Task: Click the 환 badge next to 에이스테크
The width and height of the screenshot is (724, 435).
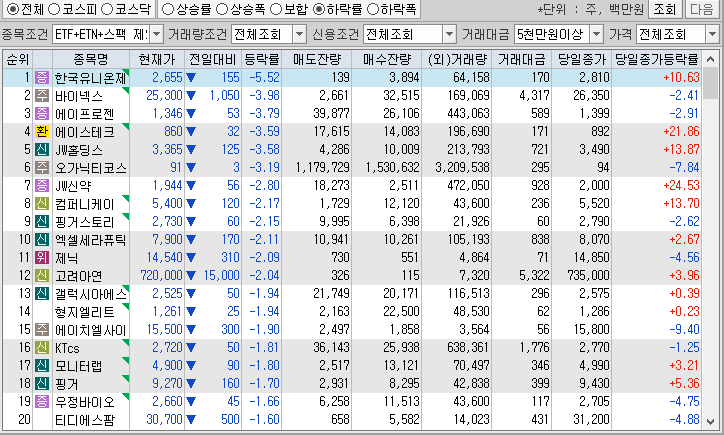Action: [42, 132]
